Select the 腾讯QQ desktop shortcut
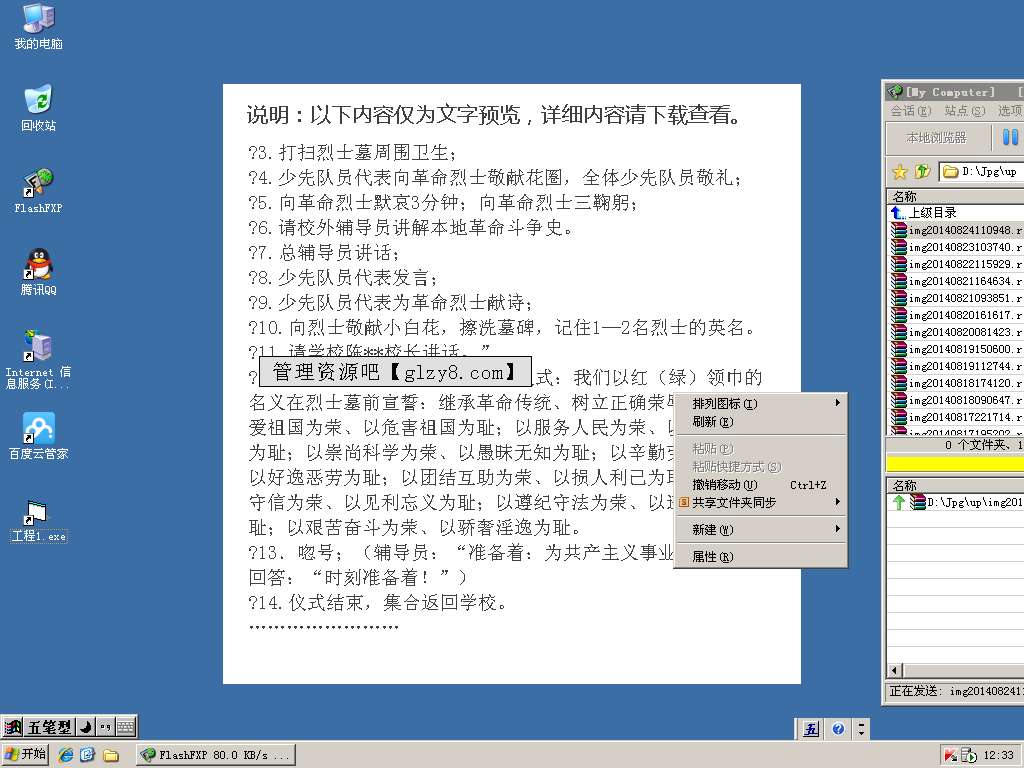Viewport: 1024px width, 768px height. pos(39,272)
